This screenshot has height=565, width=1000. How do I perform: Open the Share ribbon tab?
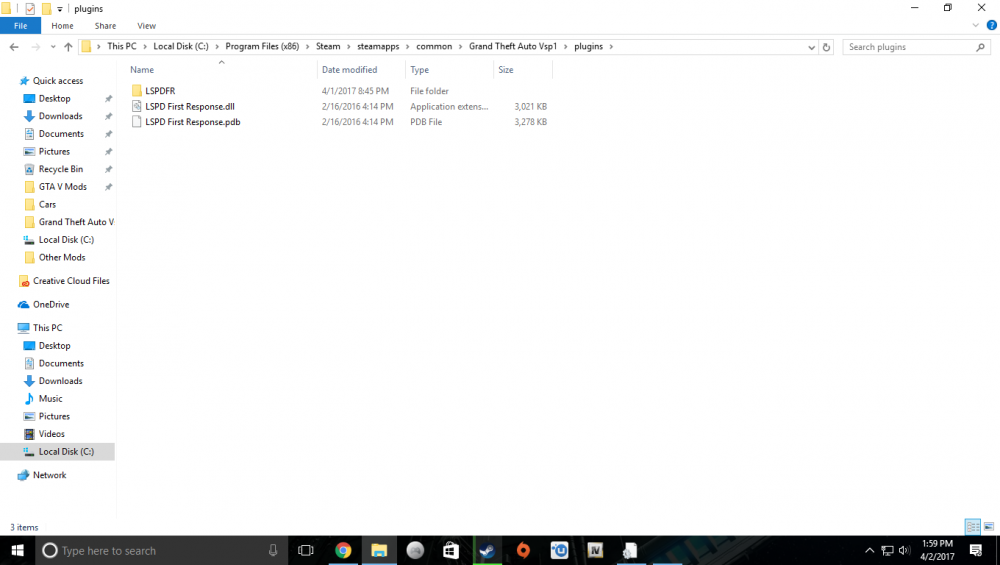pyautogui.click(x=105, y=26)
